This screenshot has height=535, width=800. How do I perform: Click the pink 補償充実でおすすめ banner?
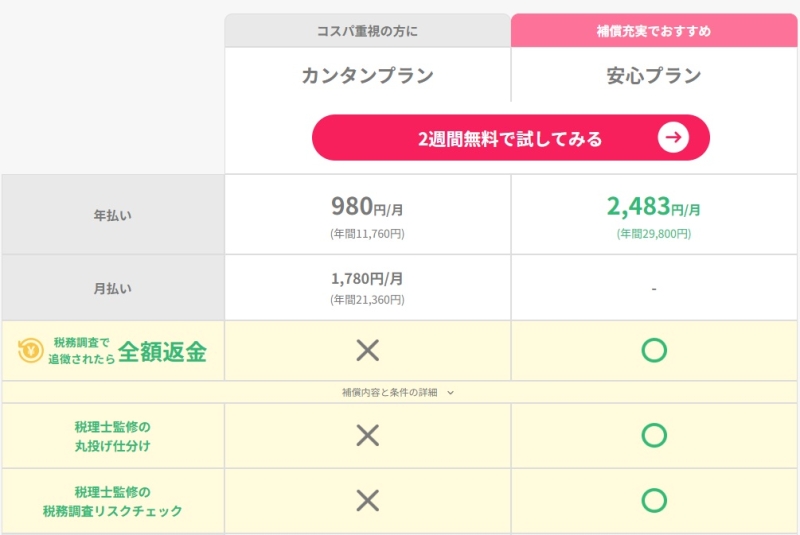tap(654, 31)
